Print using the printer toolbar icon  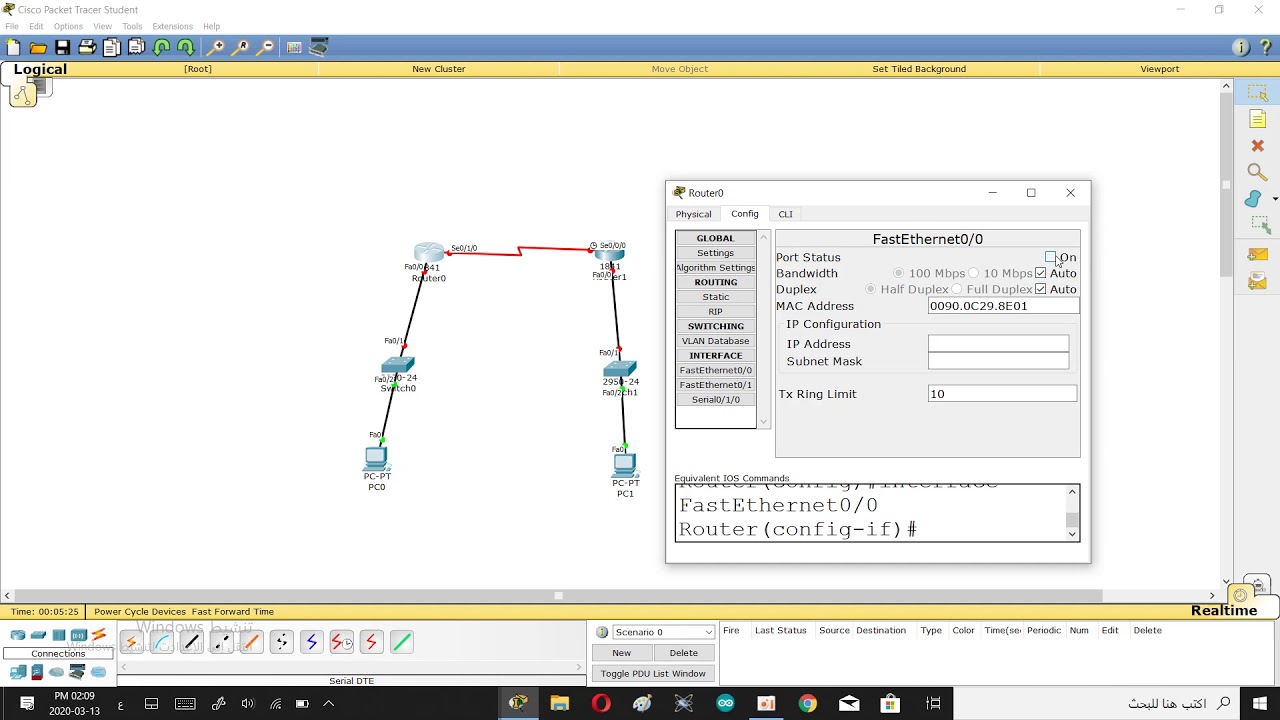click(x=87, y=47)
